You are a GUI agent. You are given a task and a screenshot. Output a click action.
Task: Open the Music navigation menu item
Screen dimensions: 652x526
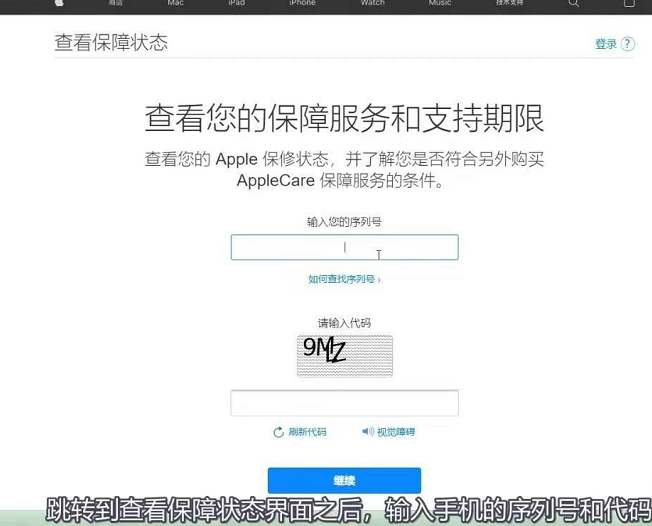point(440,2)
